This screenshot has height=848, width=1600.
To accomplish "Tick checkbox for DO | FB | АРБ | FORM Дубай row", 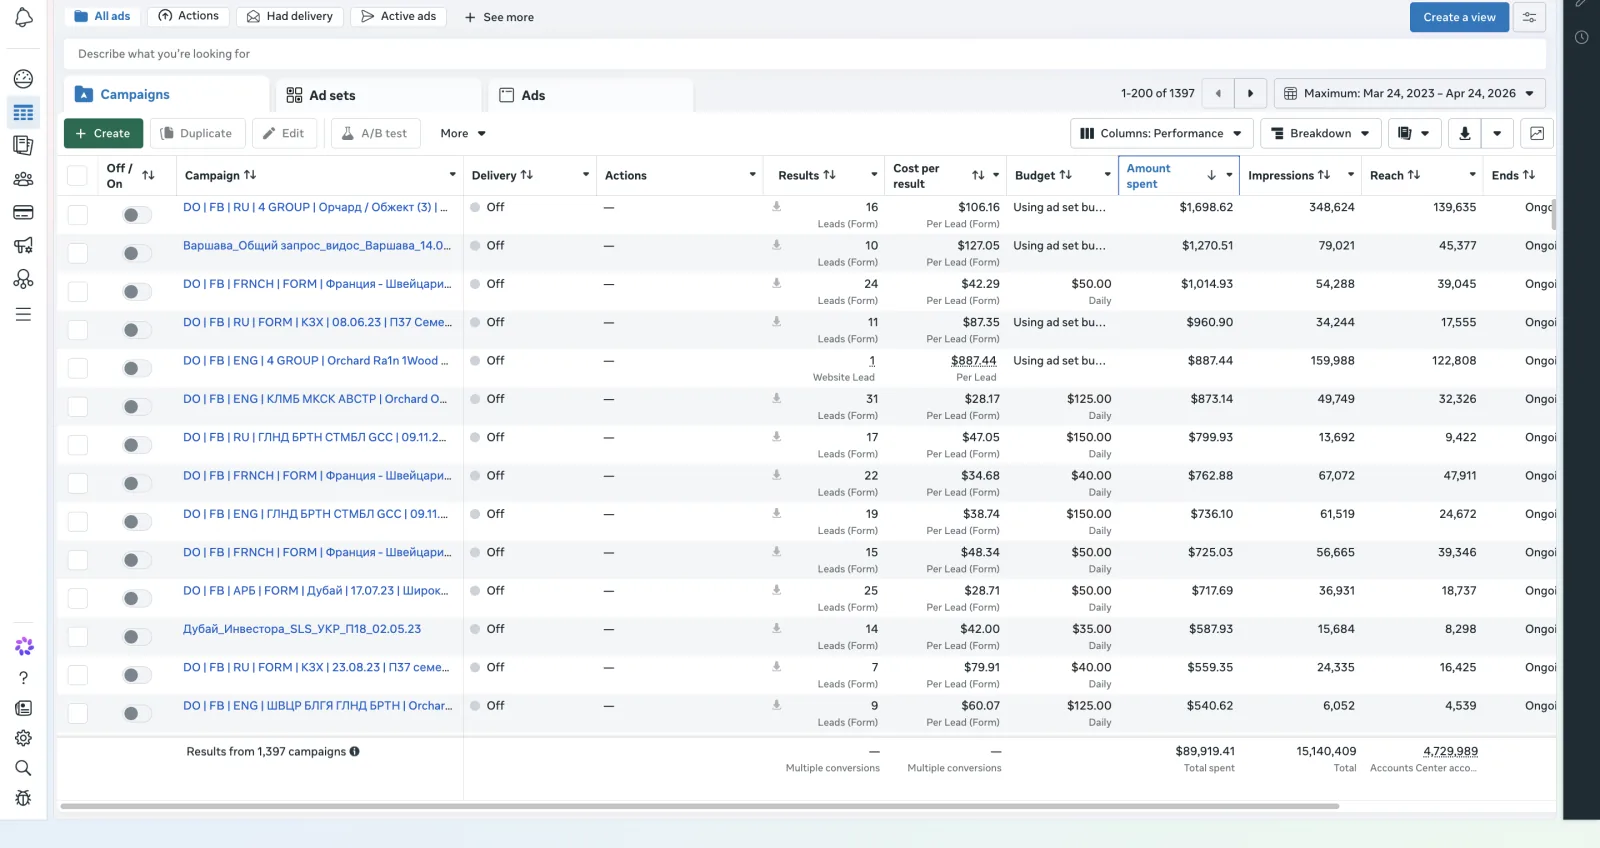I will click(77, 598).
